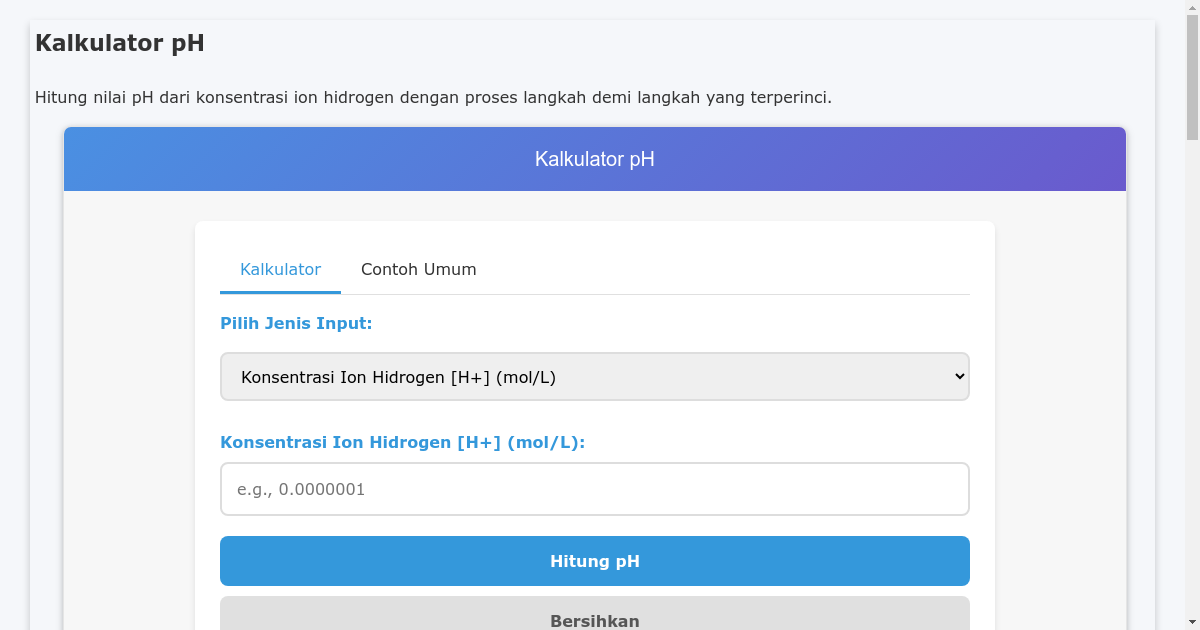Image resolution: width=1200 pixels, height=630 pixels.
Task: Open the input type selection combo box
Action: [x=595, y=376]
